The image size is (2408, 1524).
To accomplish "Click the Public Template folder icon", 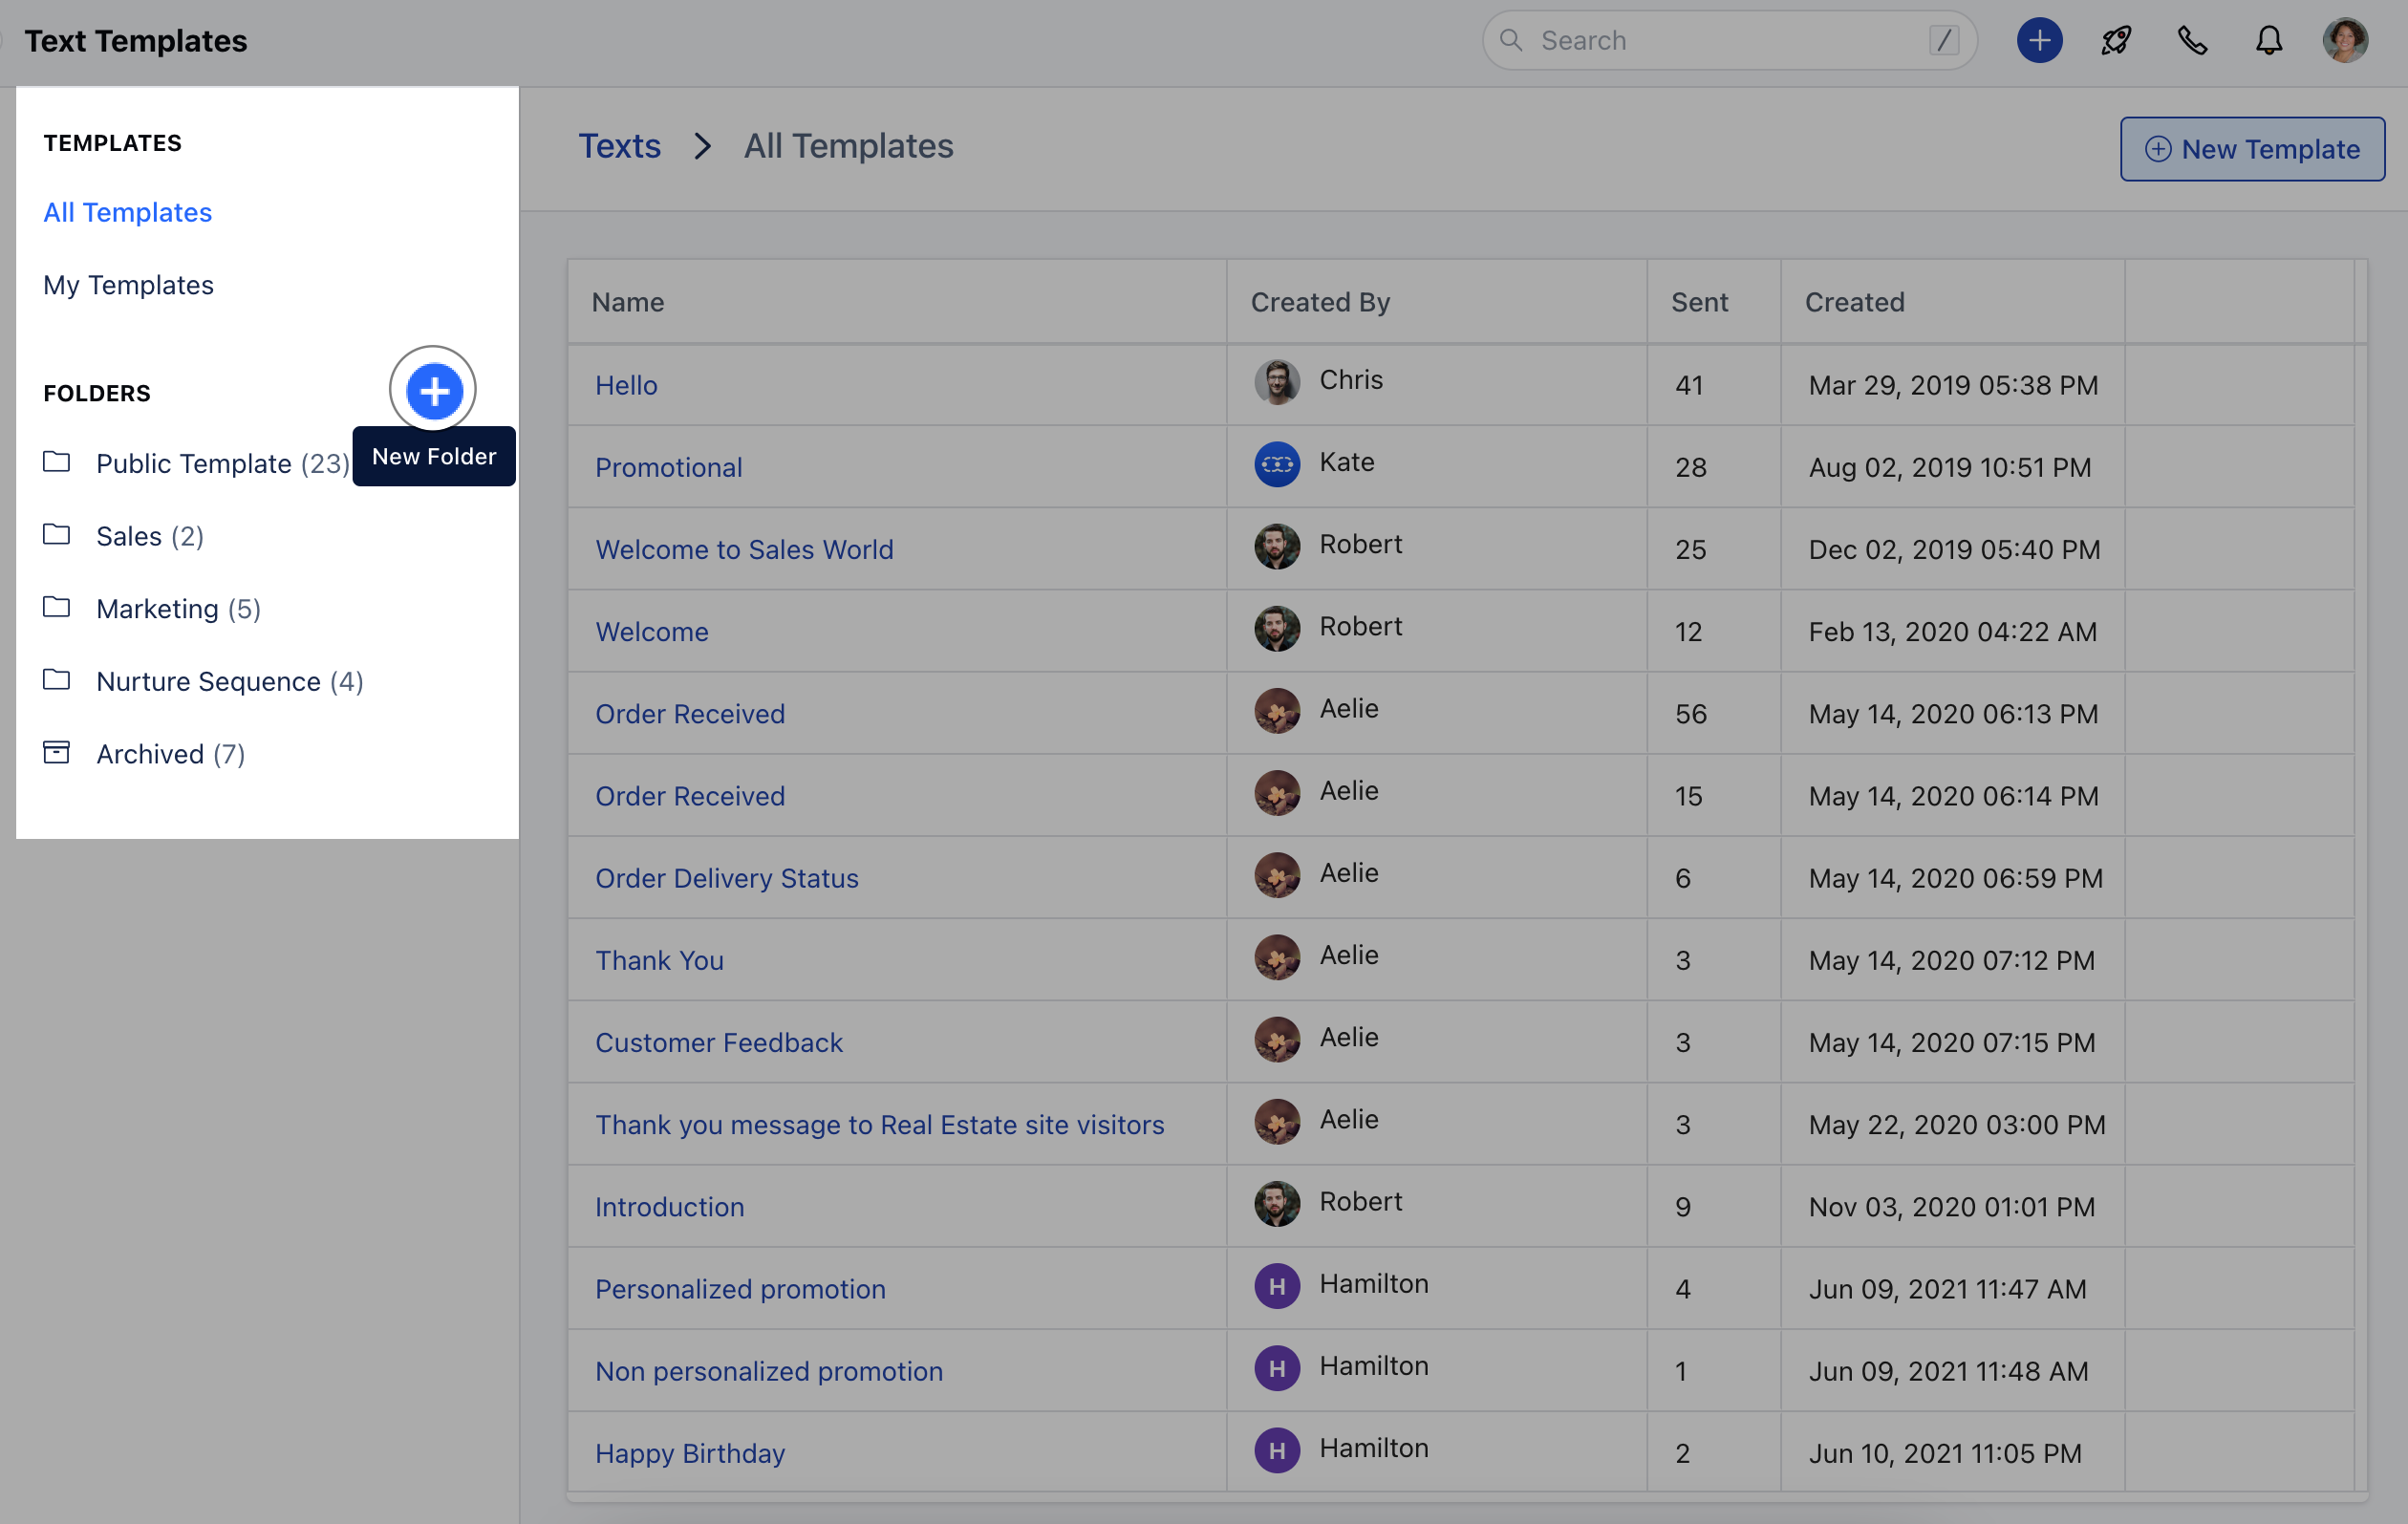I will (57, 463).
